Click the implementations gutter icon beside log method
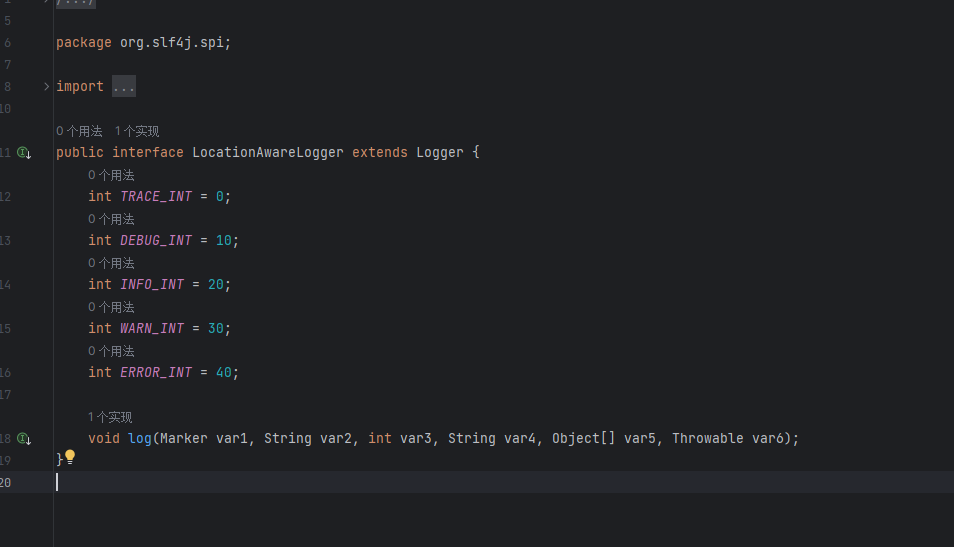 [x=23, y=439]
